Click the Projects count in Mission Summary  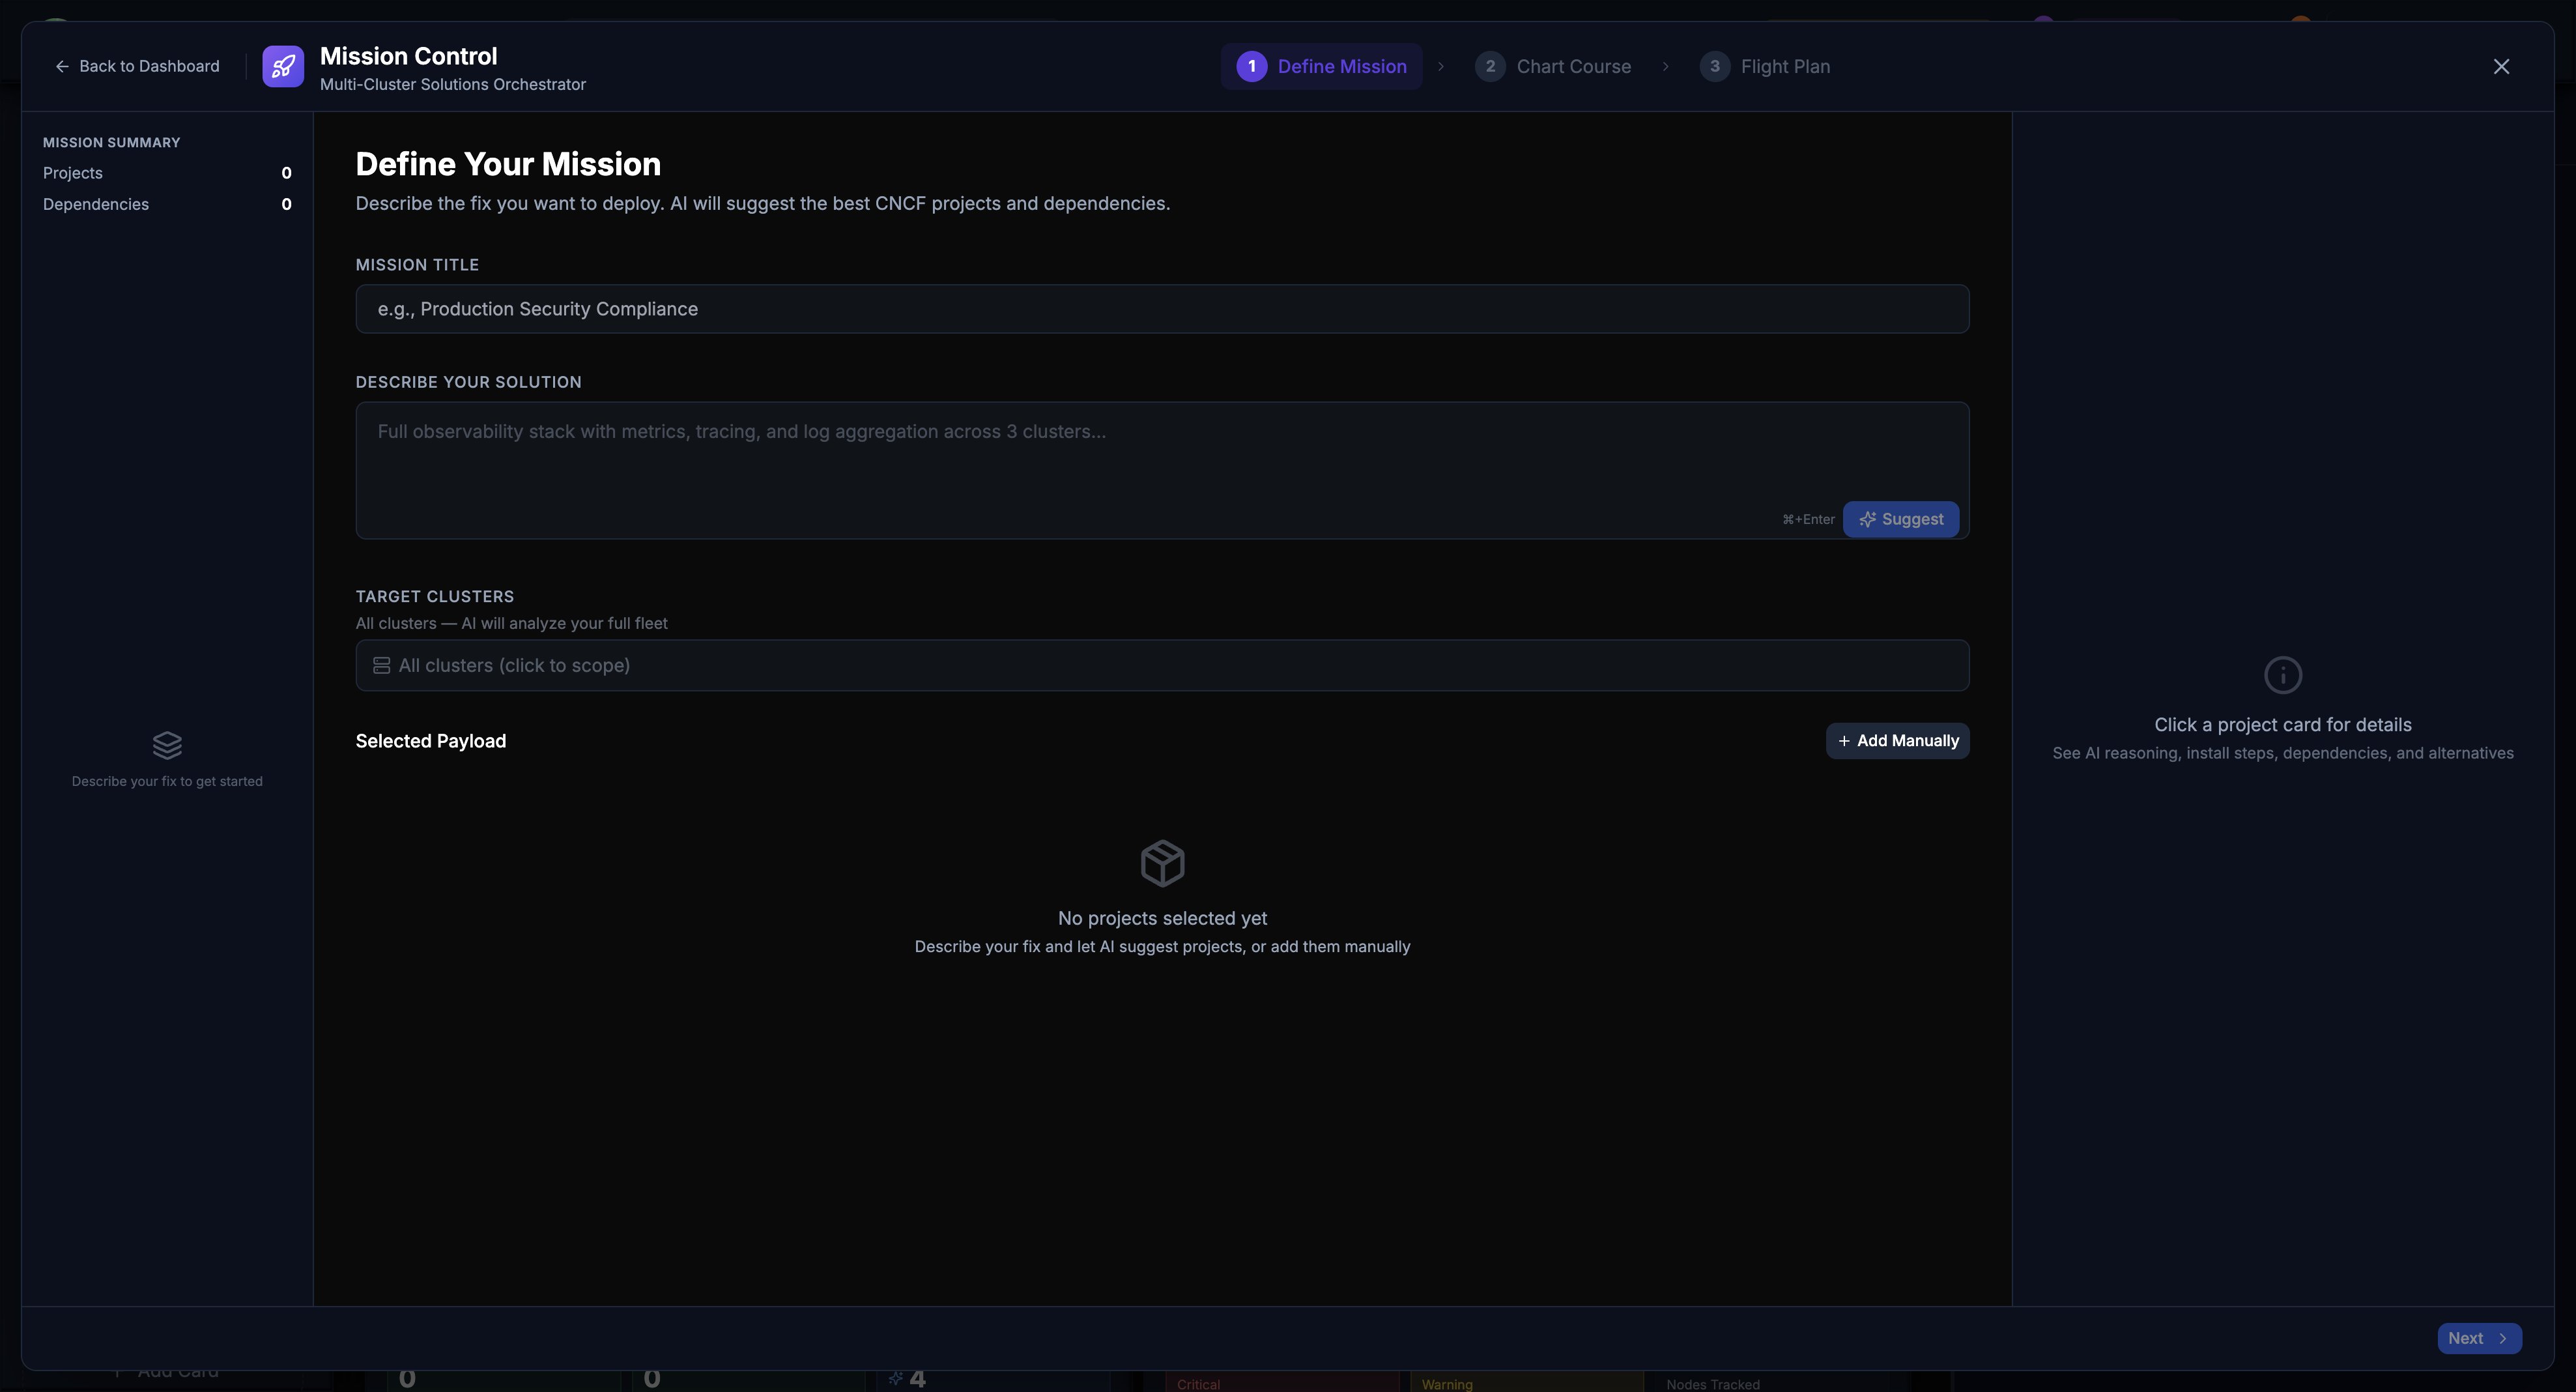click(x=286, y=173)
